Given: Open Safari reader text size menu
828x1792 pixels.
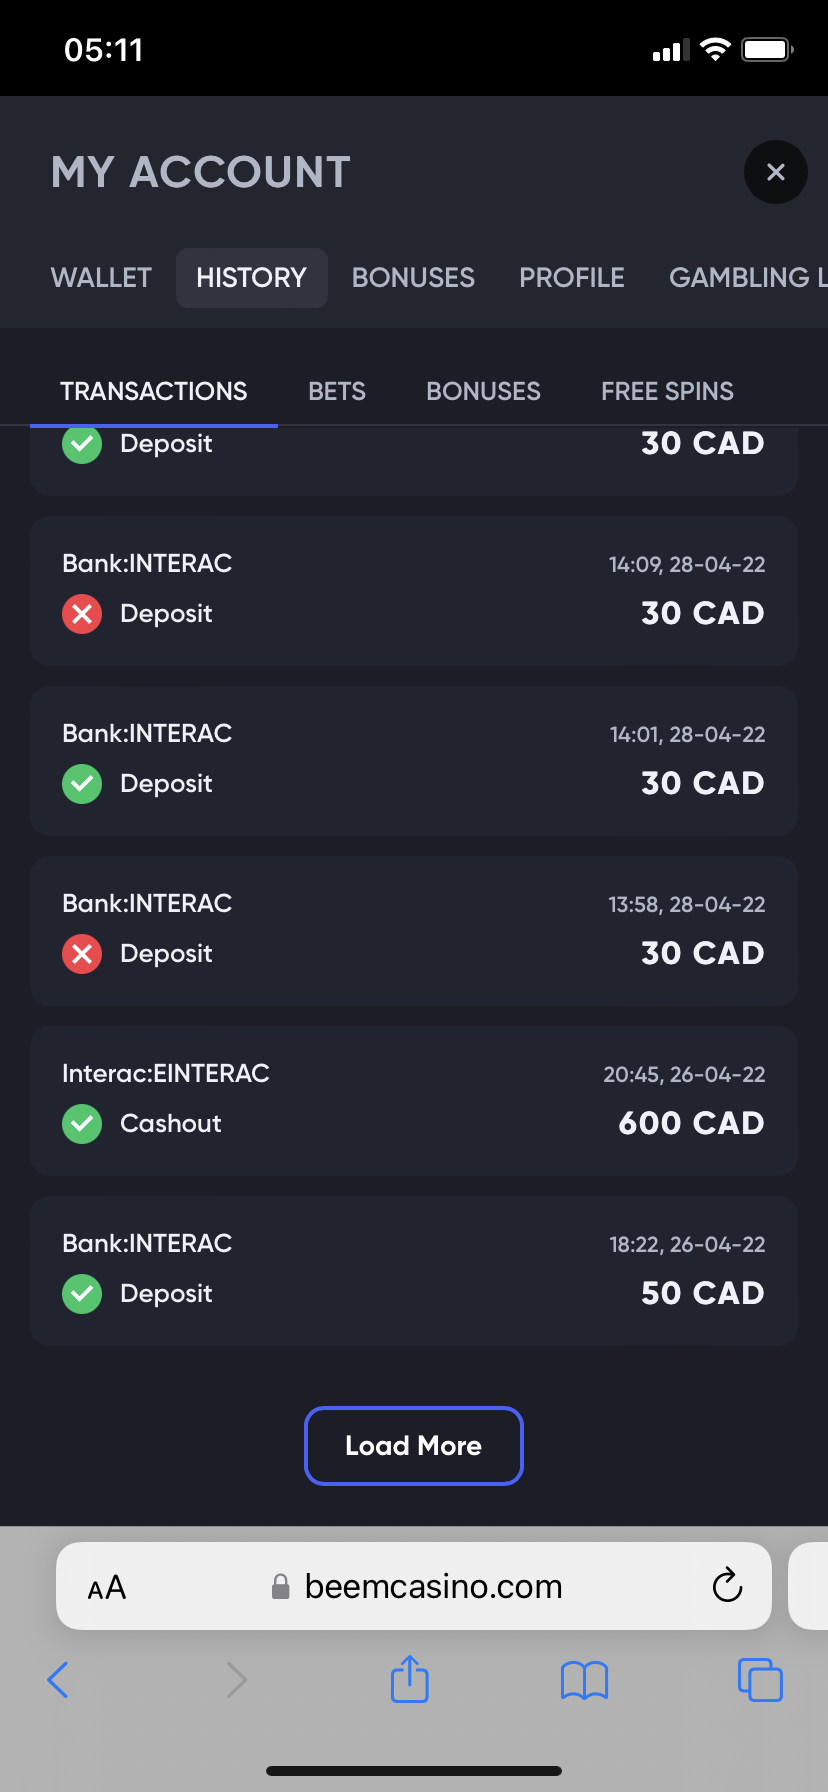Looking at the screenshot, I should (107, 1587).
